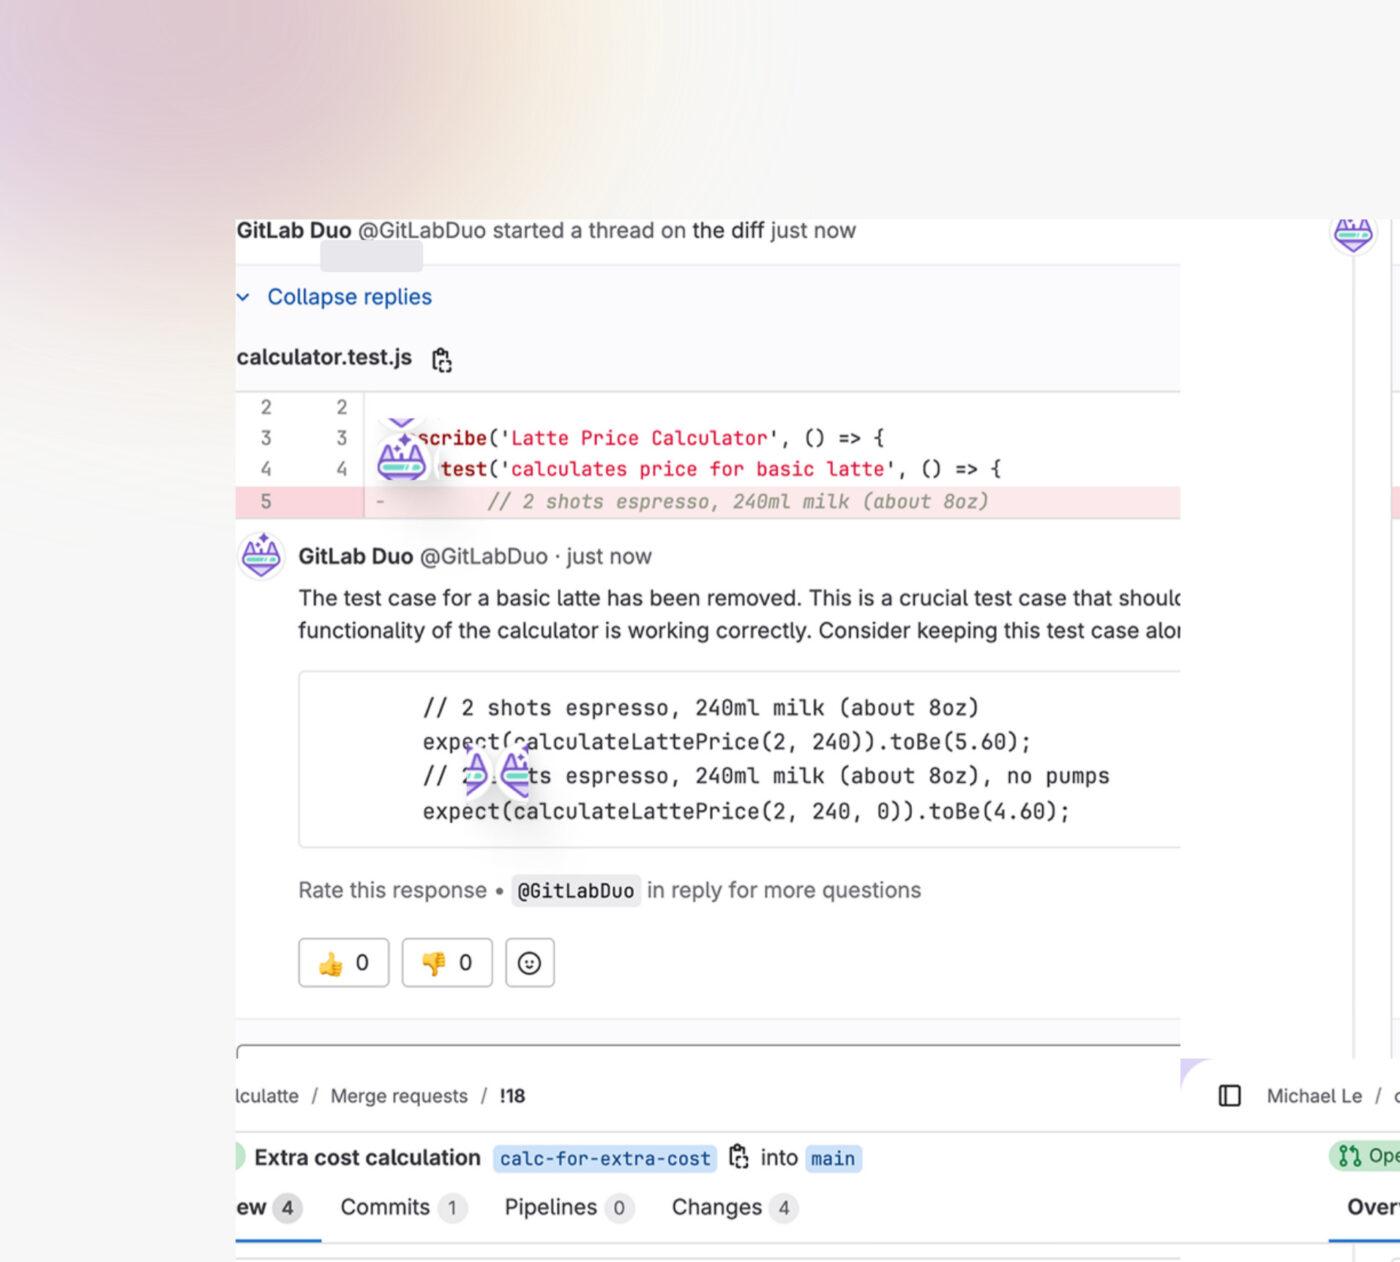Image resolution: width=1400 pixels, height=1262 pixels.
Task: Open the @GitLabDuo mention link
Action: [x=576, y=890]
